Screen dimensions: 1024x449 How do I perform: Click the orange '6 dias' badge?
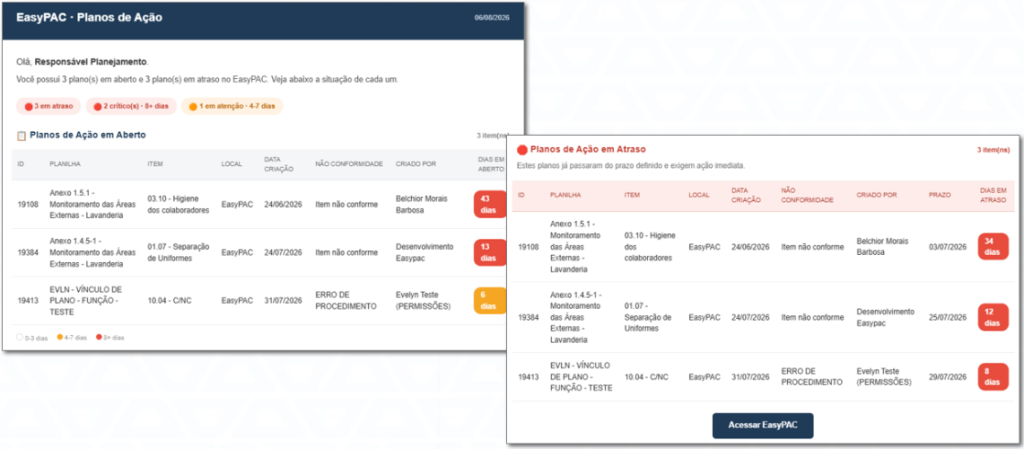tap(489, 301)
